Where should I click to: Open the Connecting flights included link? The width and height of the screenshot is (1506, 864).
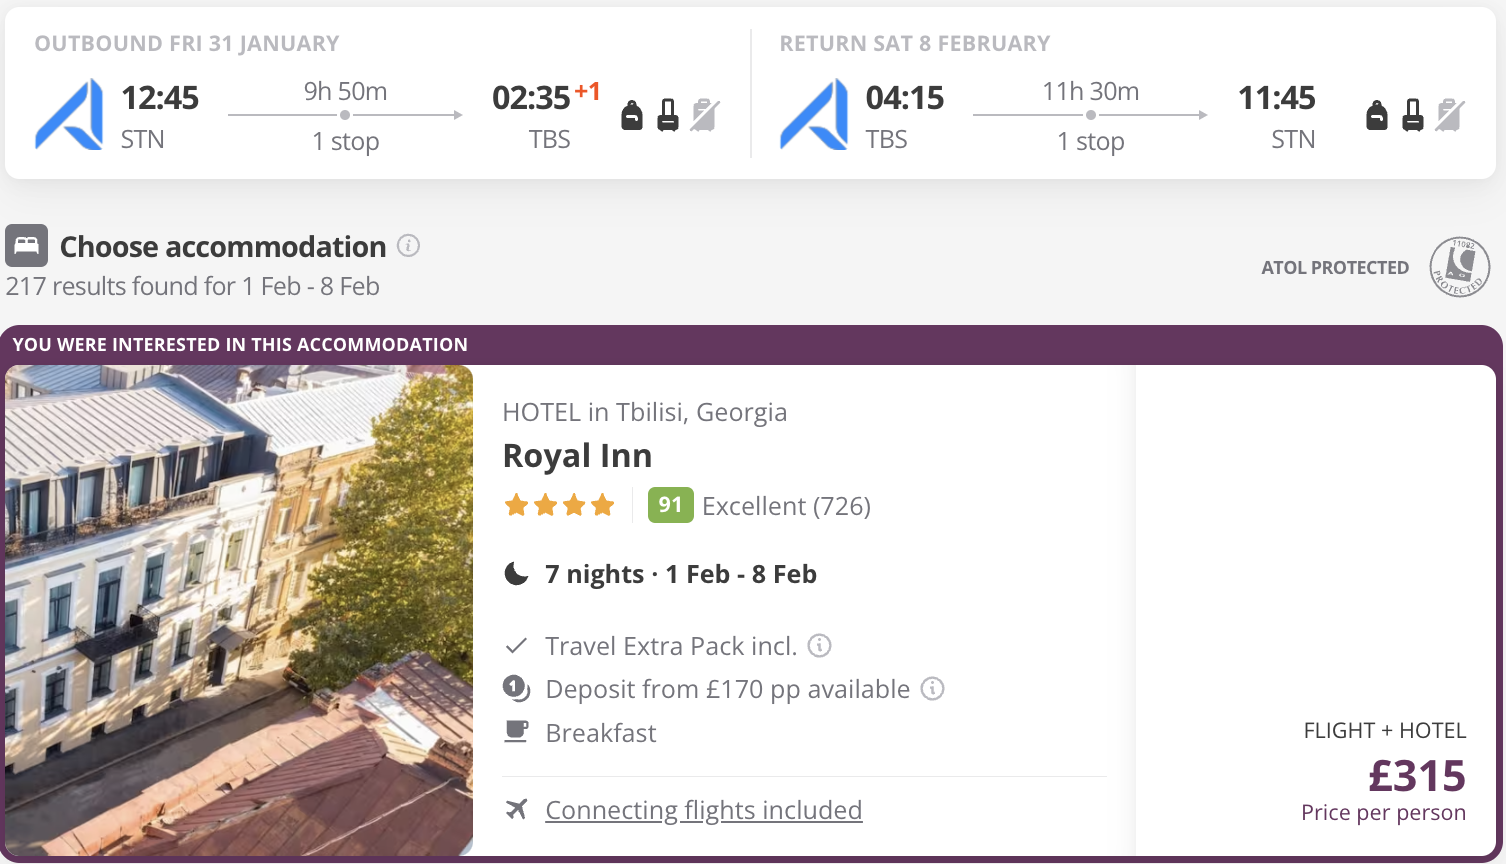point(704,810)
